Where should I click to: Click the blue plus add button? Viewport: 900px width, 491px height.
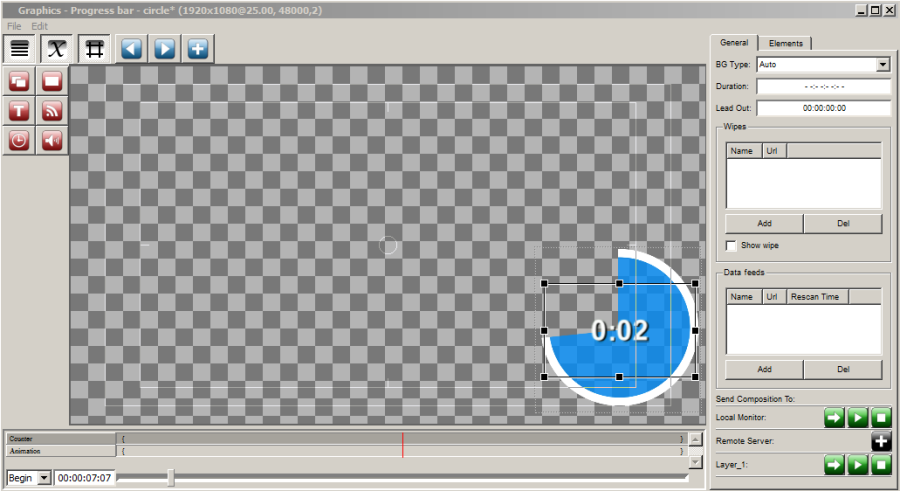(198, 49)
